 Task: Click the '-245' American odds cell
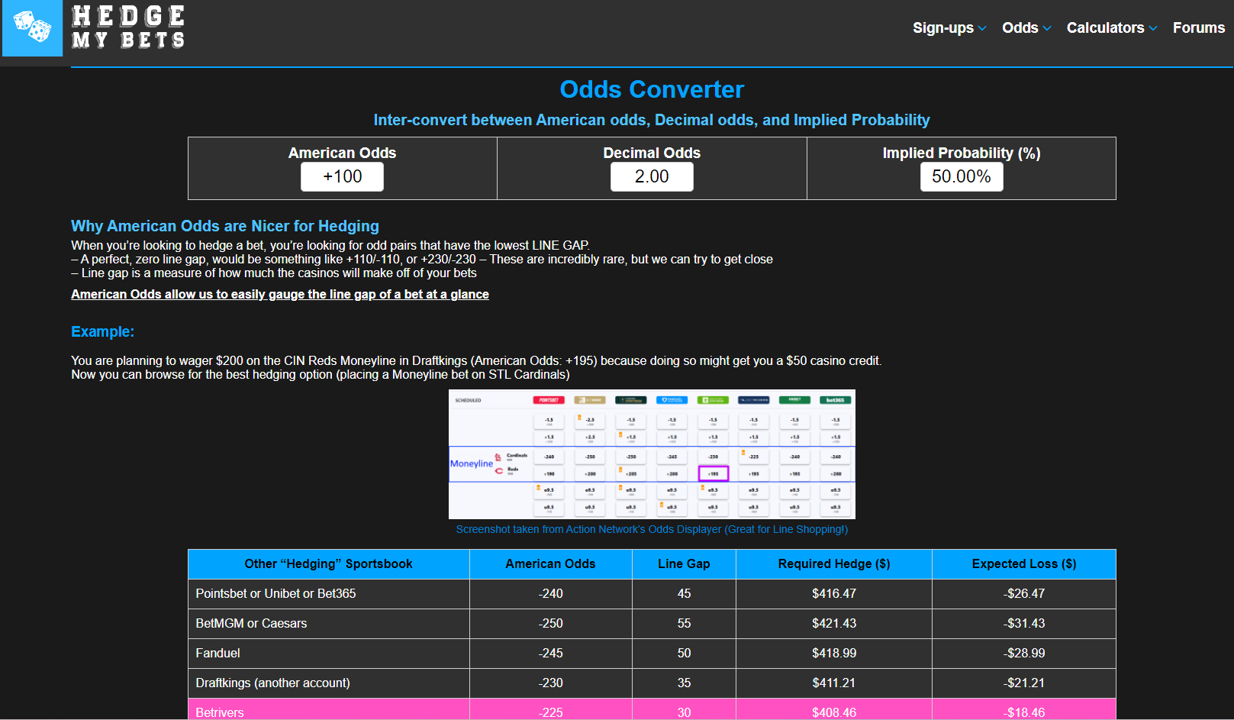coord(551,654)
